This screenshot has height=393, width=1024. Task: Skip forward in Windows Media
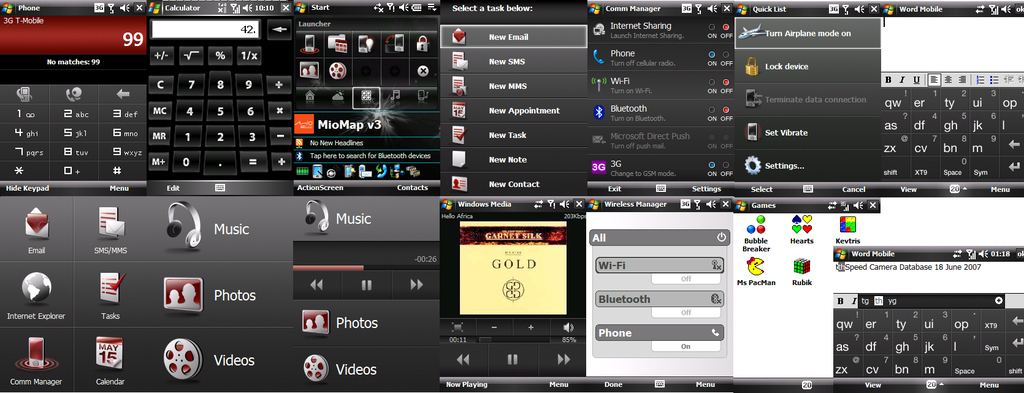coord(563,359)
